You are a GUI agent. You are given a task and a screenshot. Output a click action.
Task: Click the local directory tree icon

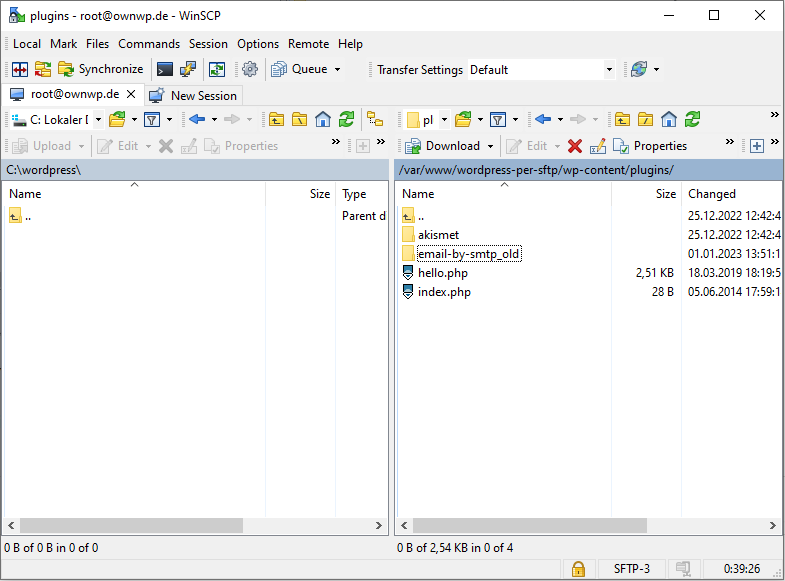point(375,119)
